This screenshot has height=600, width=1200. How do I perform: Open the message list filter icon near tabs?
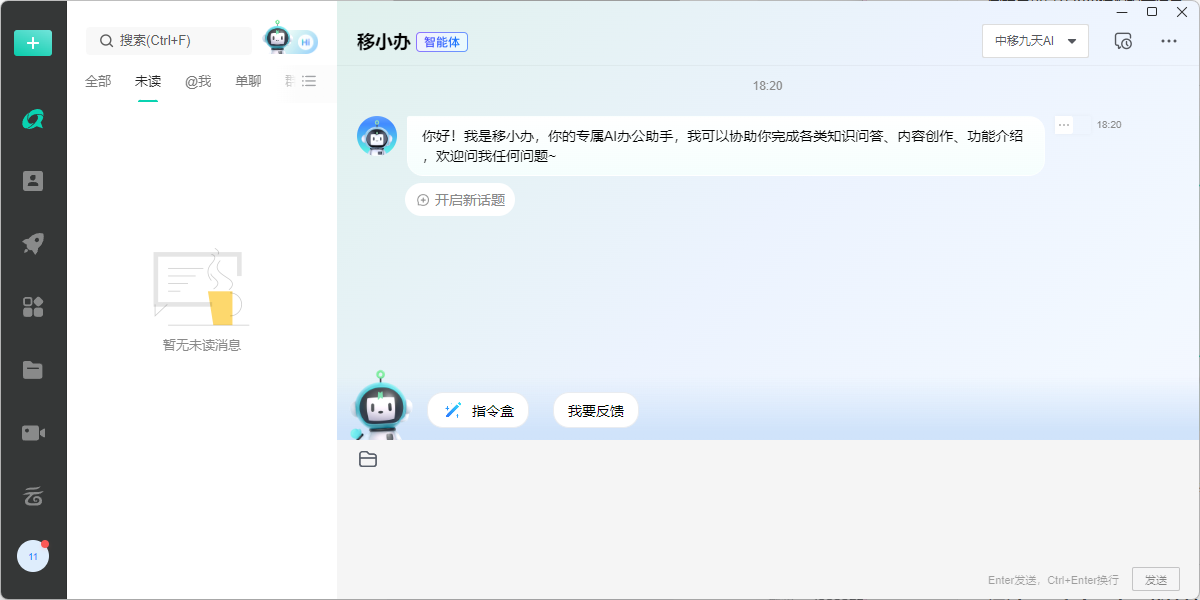308,82
